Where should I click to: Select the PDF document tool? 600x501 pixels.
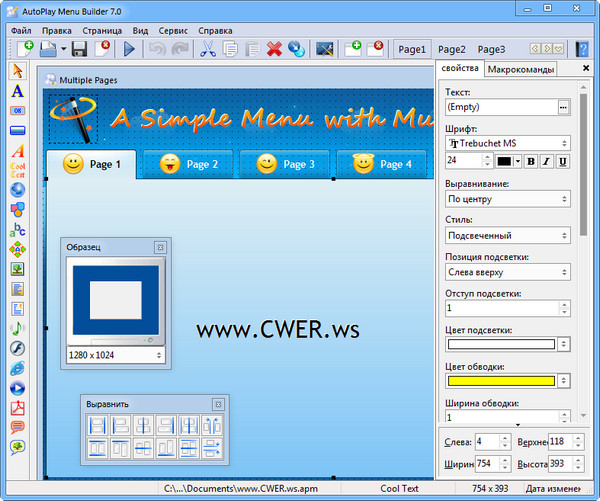coord(18,408)
